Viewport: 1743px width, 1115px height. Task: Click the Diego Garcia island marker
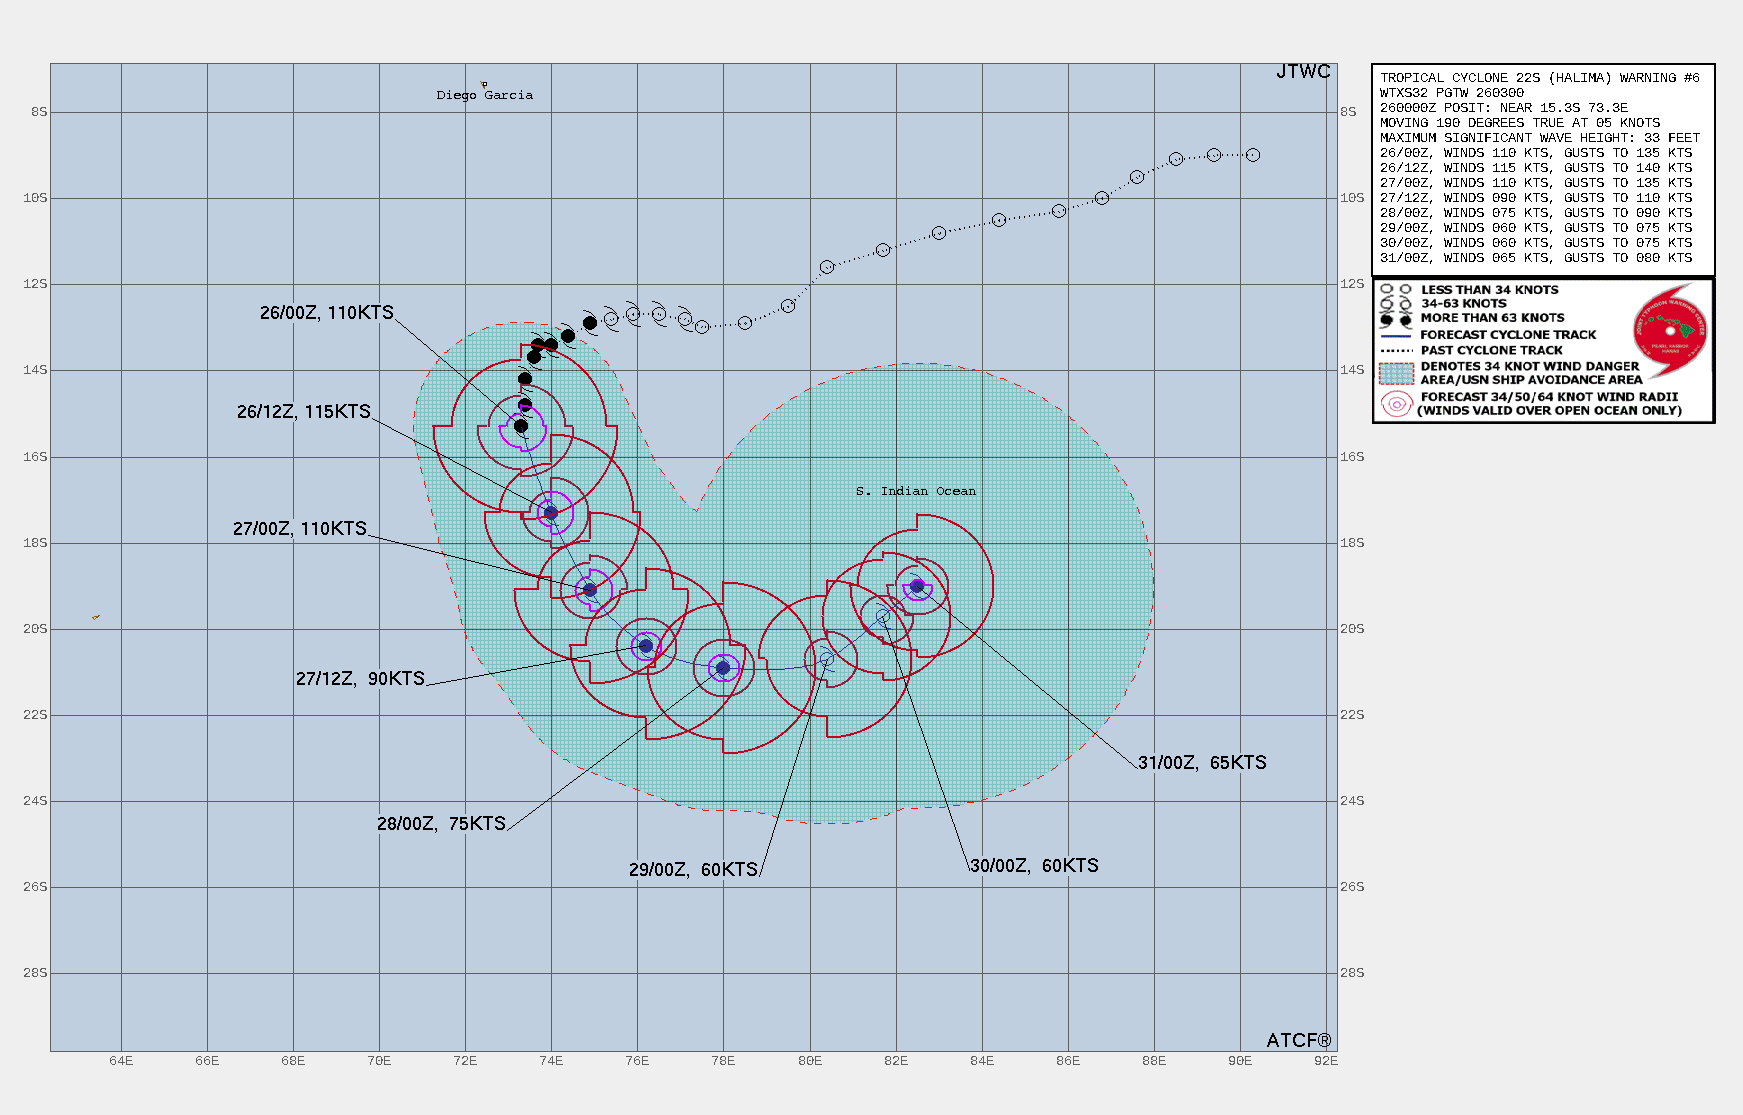pos(484,85)
